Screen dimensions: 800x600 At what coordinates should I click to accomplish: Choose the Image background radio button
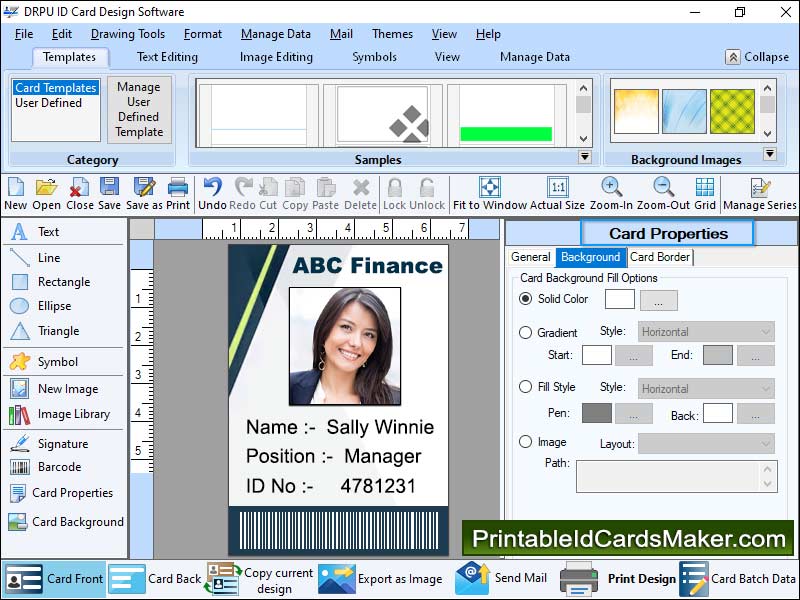(x=526, y=442)
